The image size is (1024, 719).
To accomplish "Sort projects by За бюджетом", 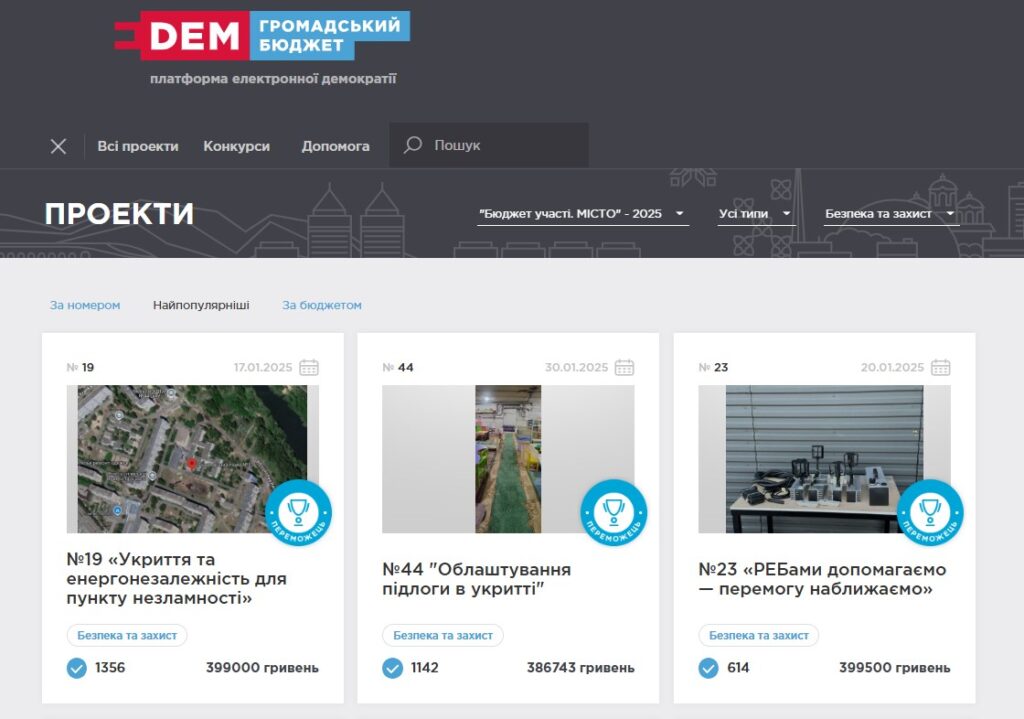I will point(321,305).
